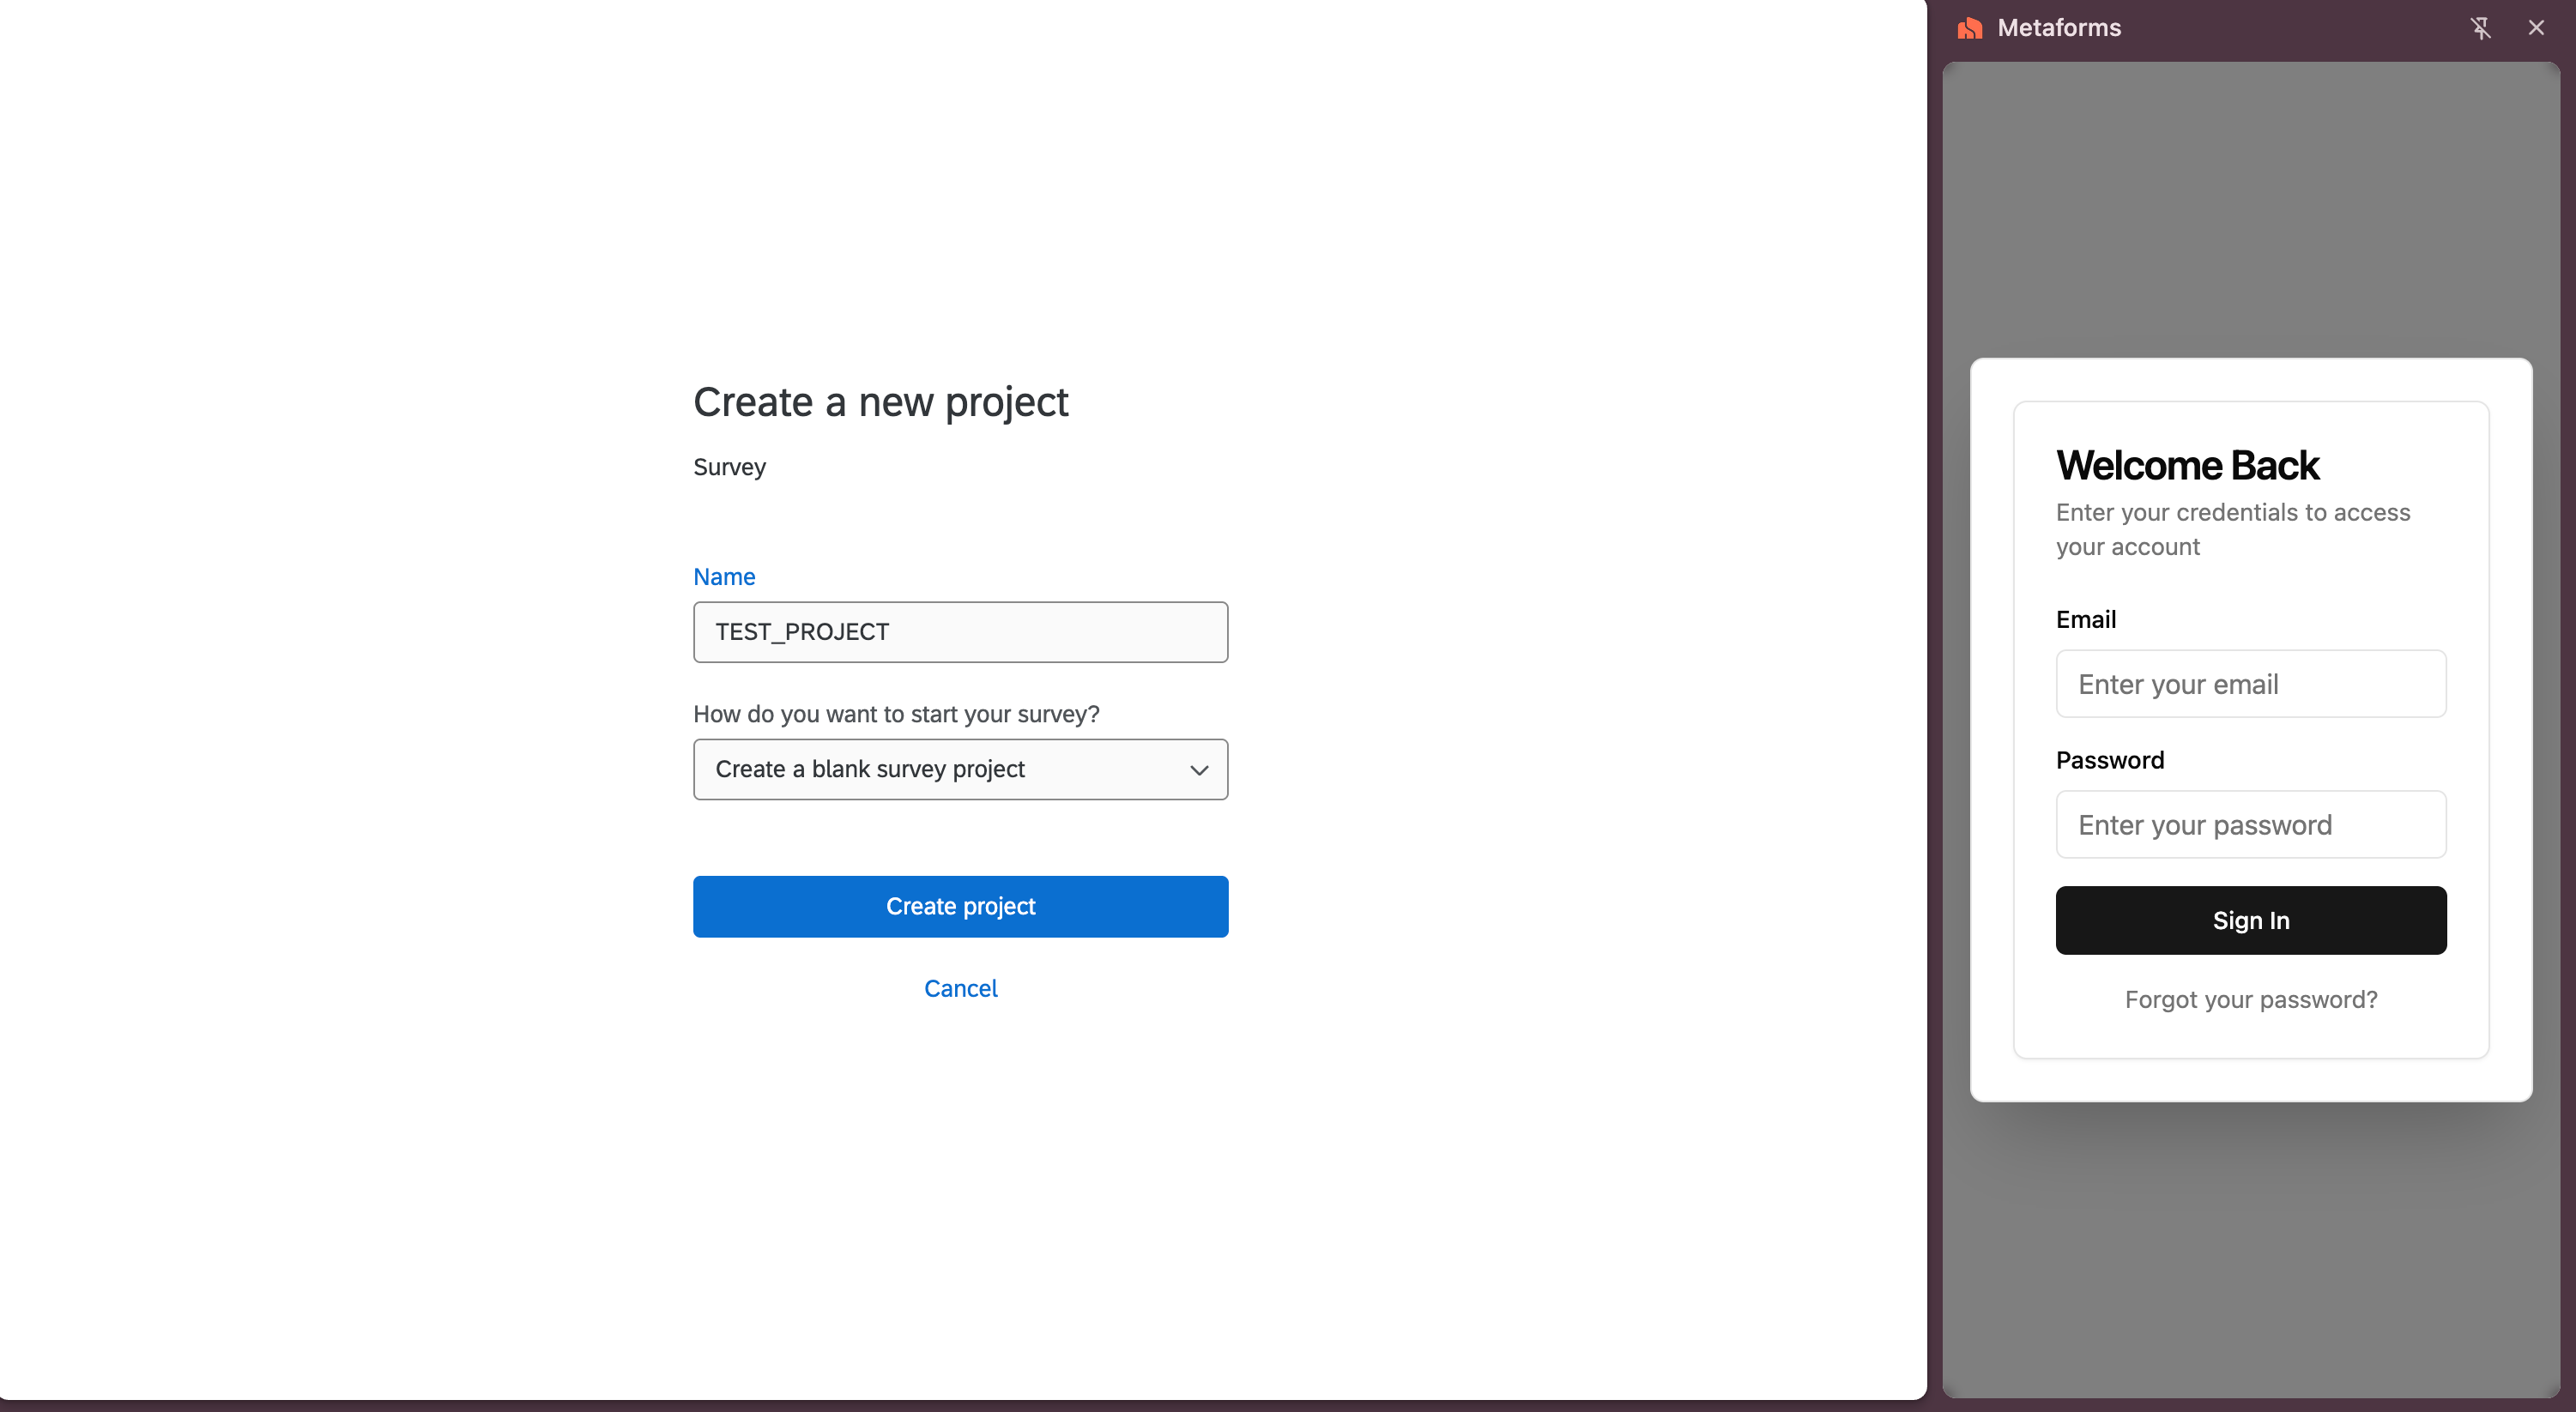Click the 'How do you want to start your survey?' text
Screen dimensions: 2576x1412
pos(896,714)
